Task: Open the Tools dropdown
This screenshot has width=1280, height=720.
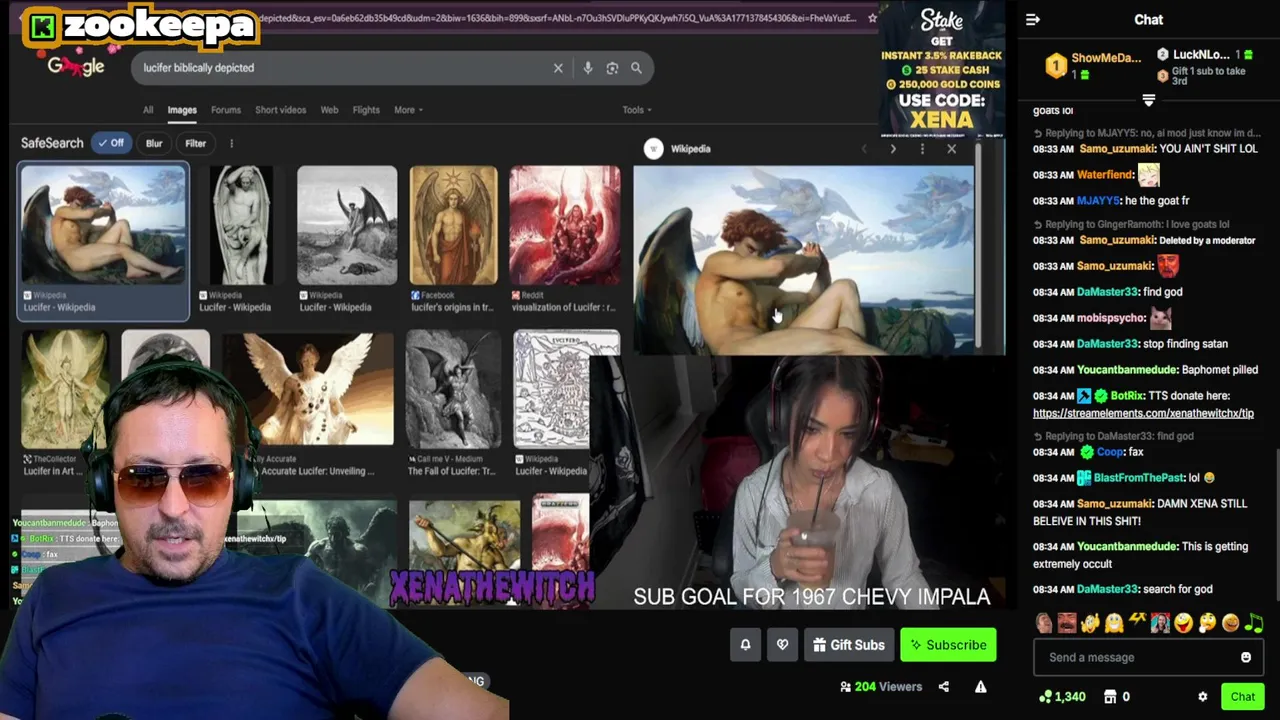Action: click(x=636, y=110)
